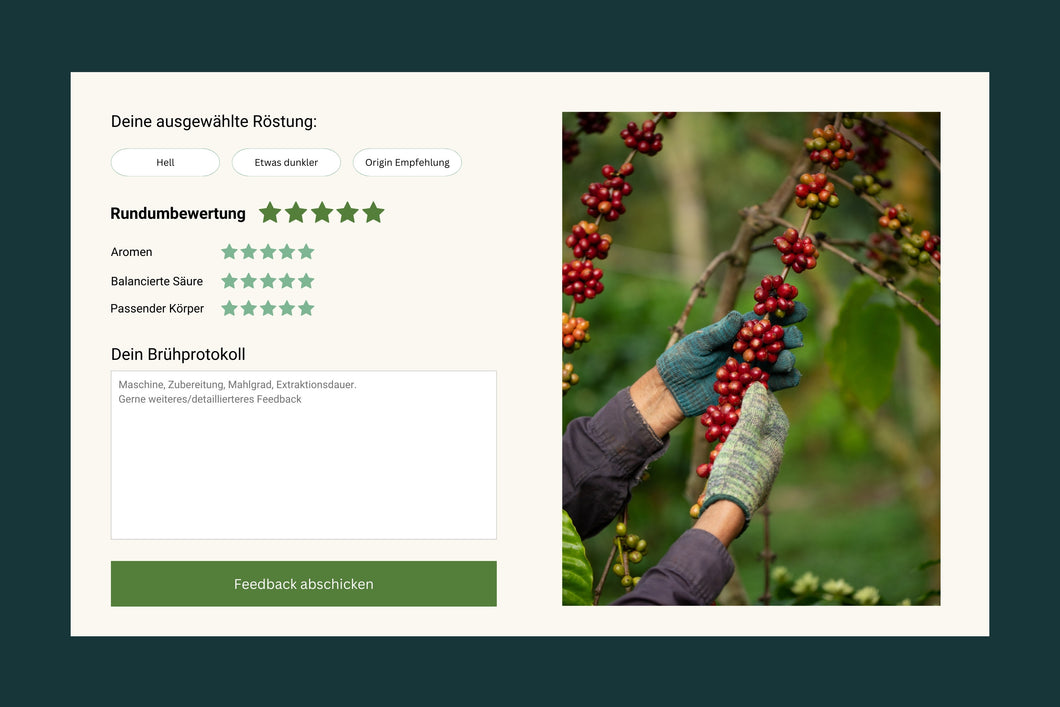Choose the Etwas dunkler roast pill

(286, 162)
